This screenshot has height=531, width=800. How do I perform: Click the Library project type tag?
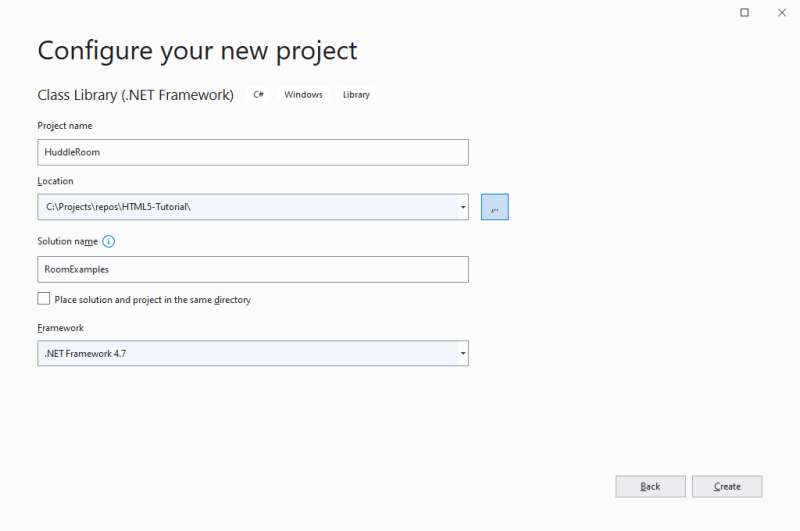click(x=356, y=95)
